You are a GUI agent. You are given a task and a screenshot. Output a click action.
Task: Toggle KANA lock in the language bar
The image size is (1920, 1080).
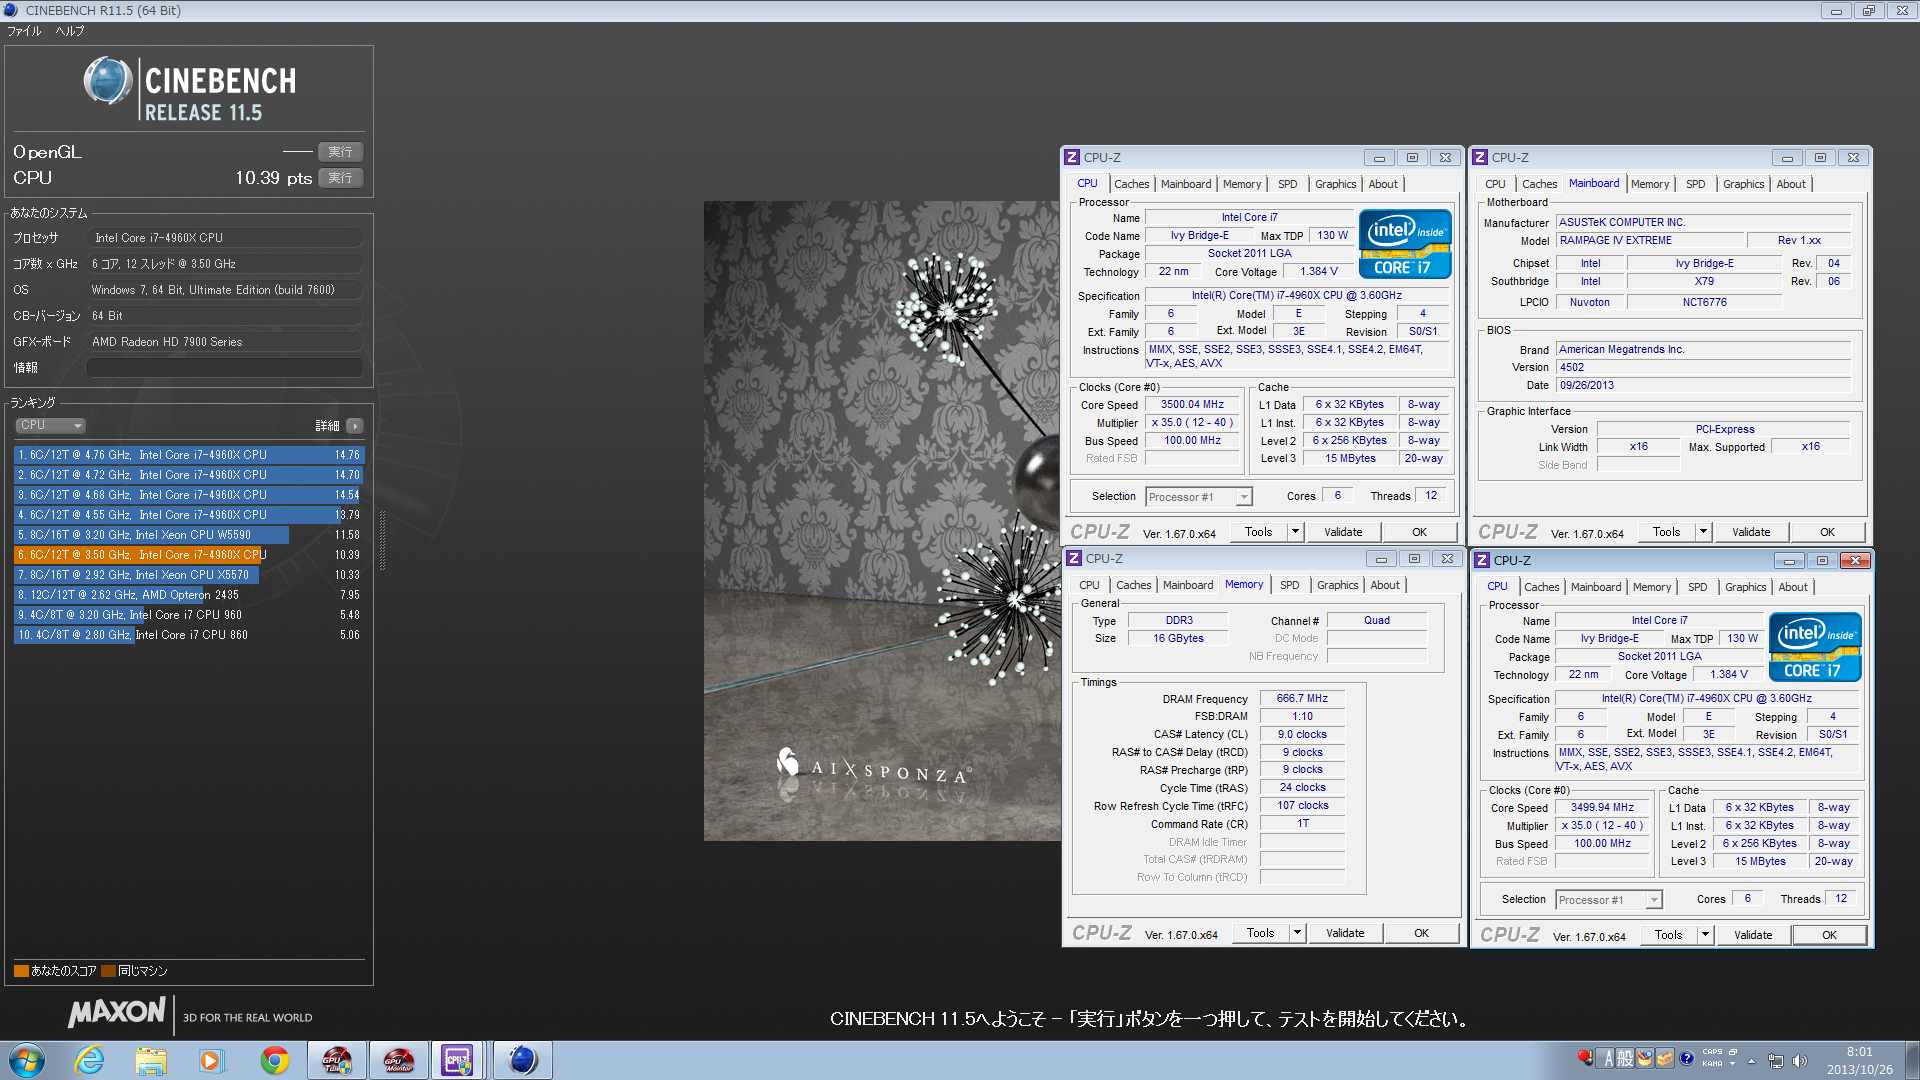(1712, 1064)
